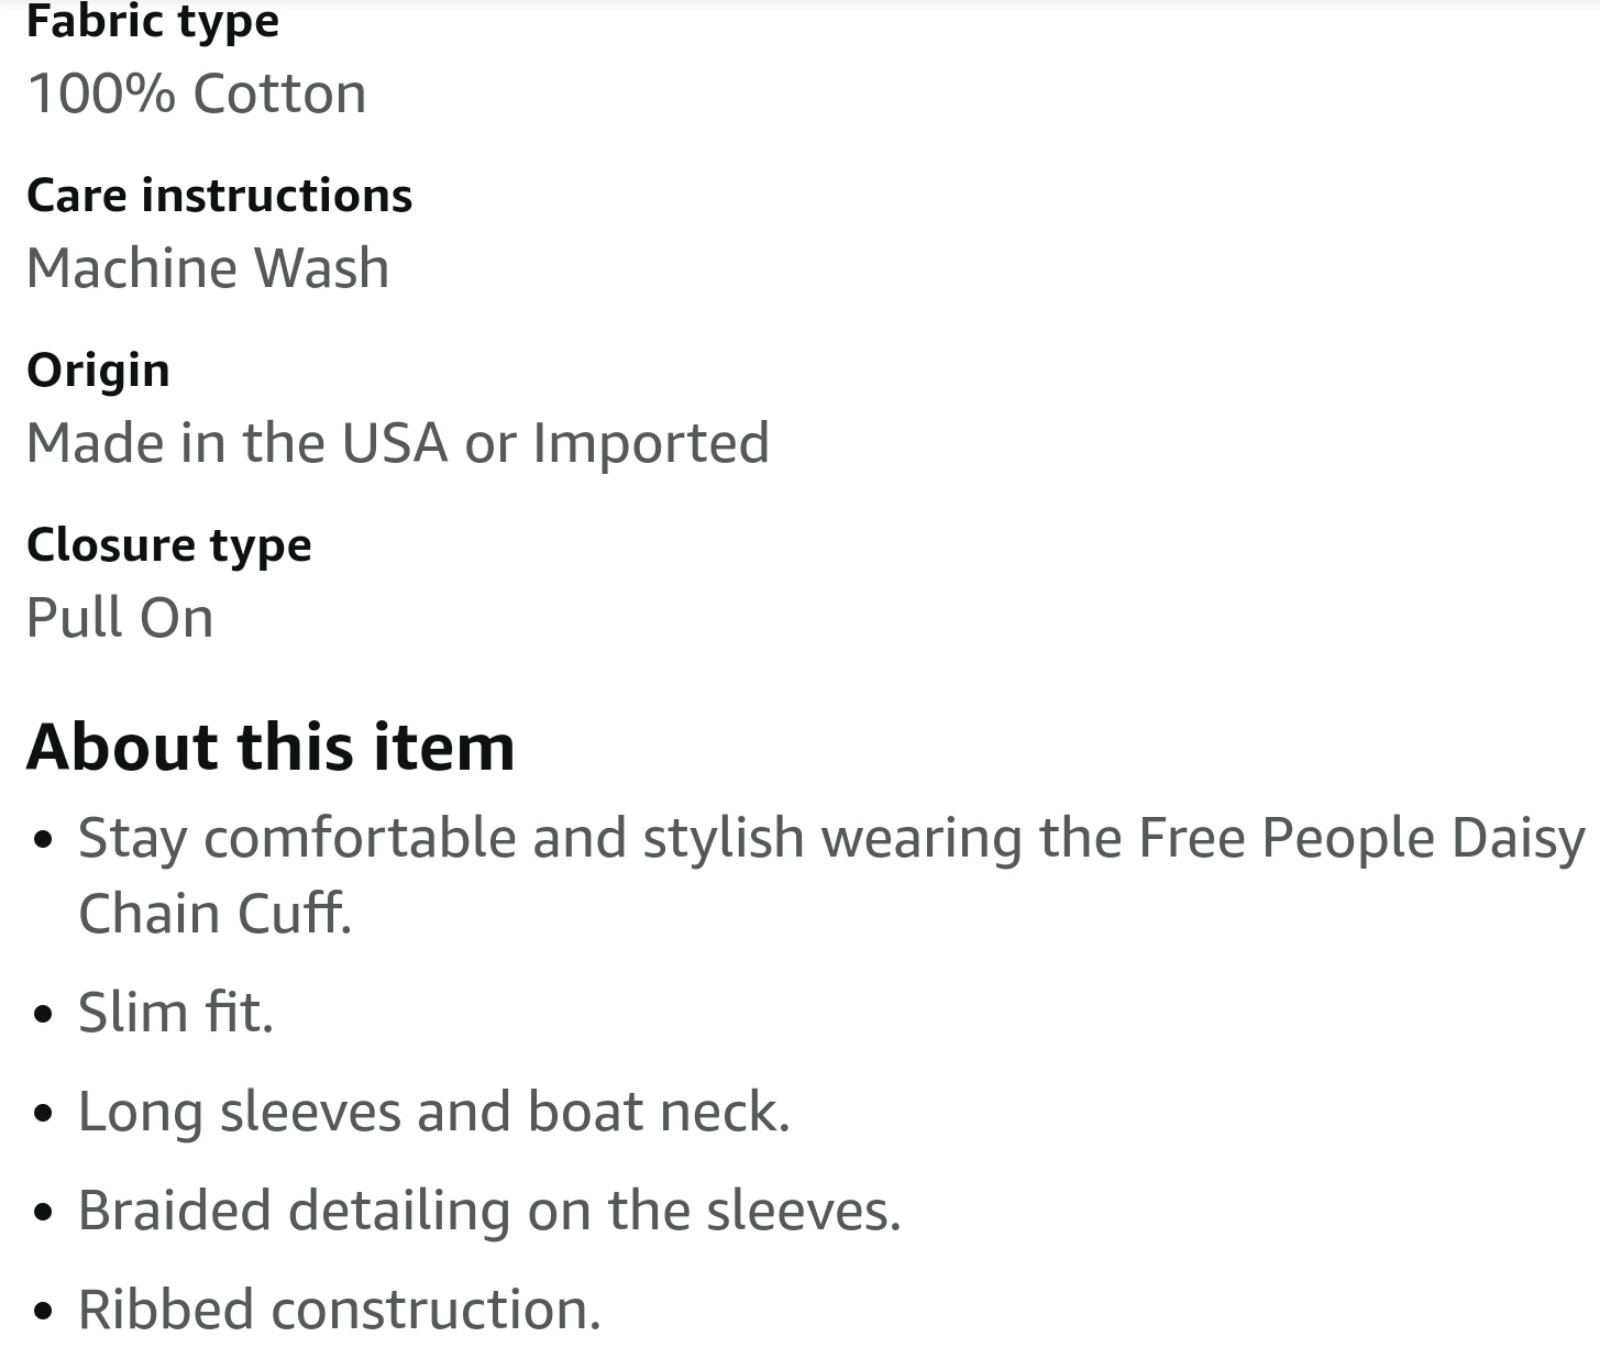Click bullet dot before Slim fit
The width and height of the screenshot is (1600, 1359).
tap(42, 1015)
